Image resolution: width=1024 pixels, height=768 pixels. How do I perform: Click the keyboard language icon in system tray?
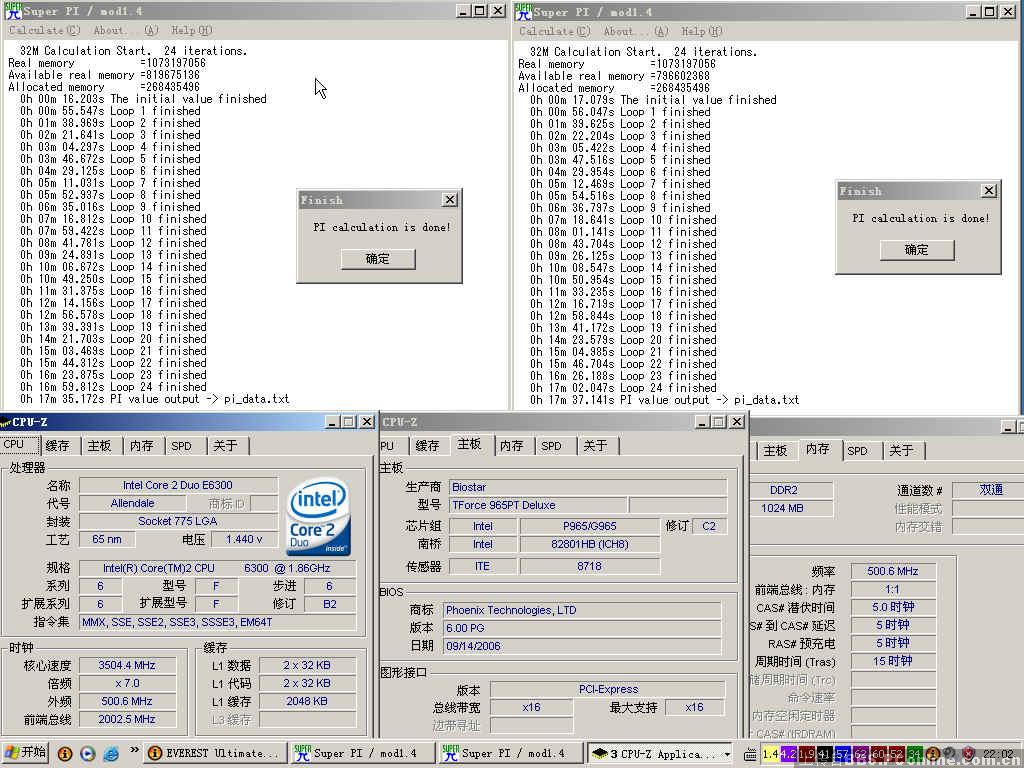pyautogui.click(x=750, y=755)
